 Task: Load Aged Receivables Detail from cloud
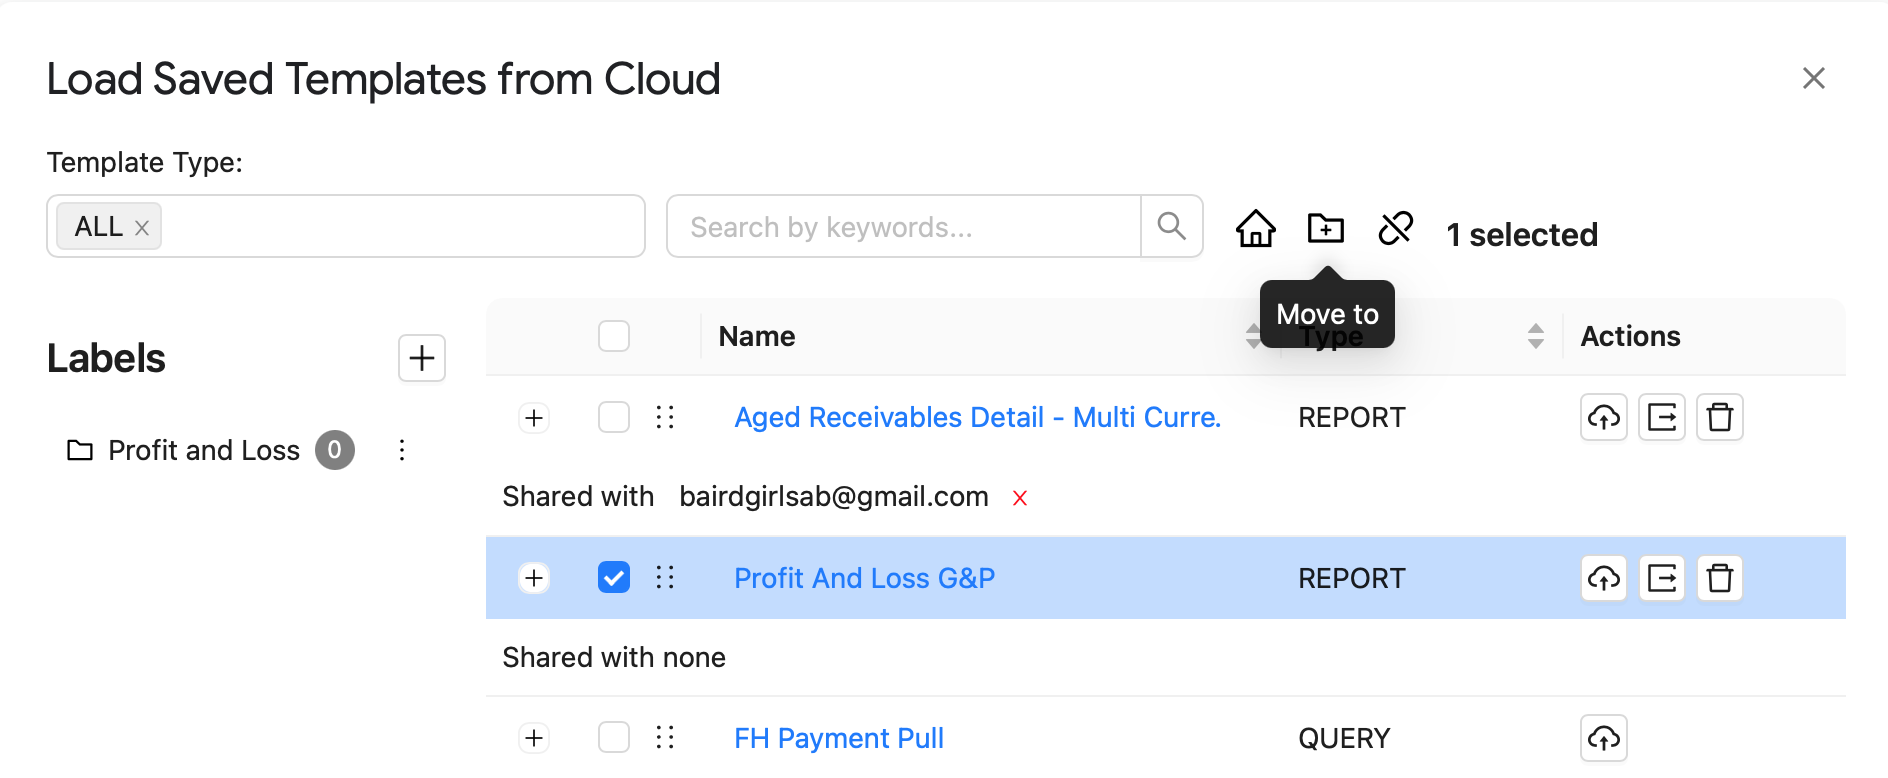[1604, 417]
